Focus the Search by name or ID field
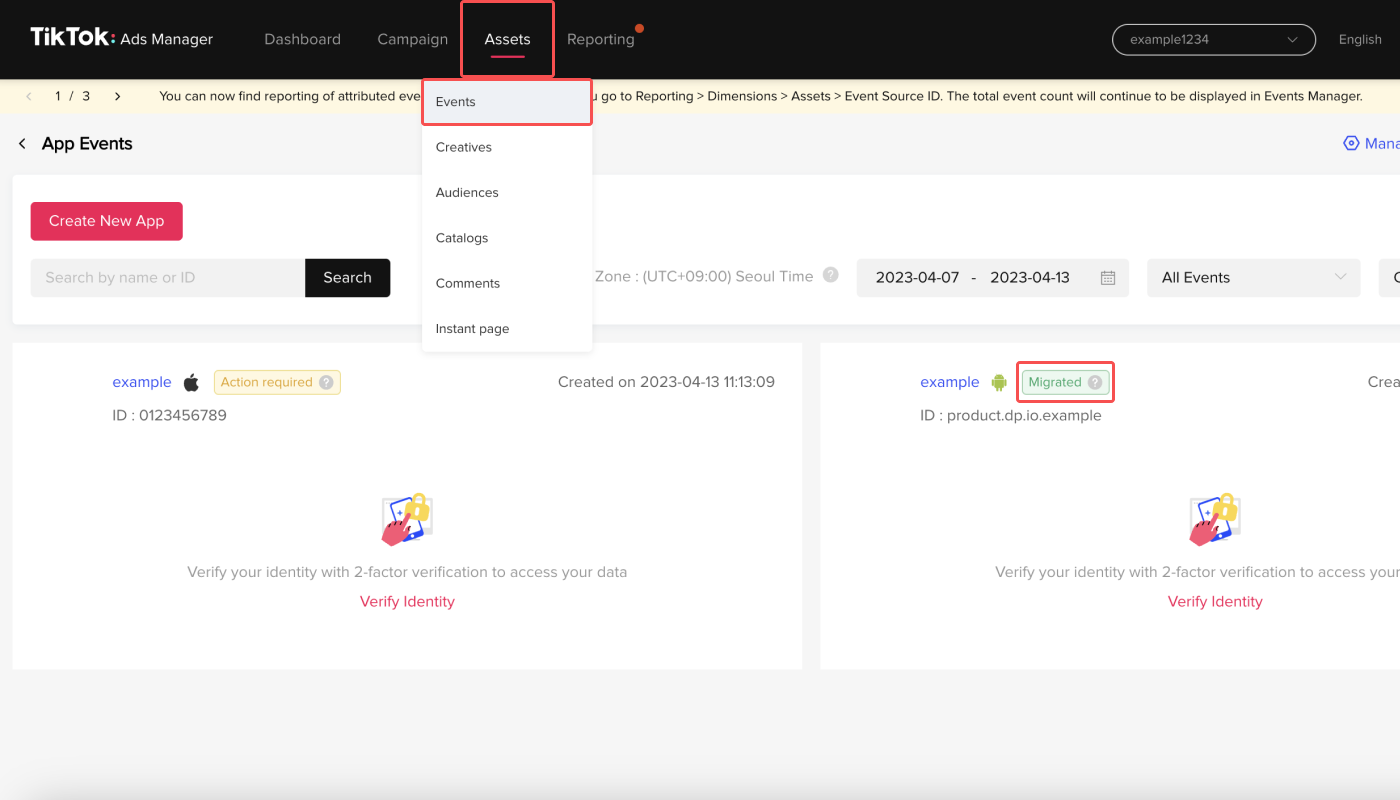1400x800 pixels. (168, 278)
